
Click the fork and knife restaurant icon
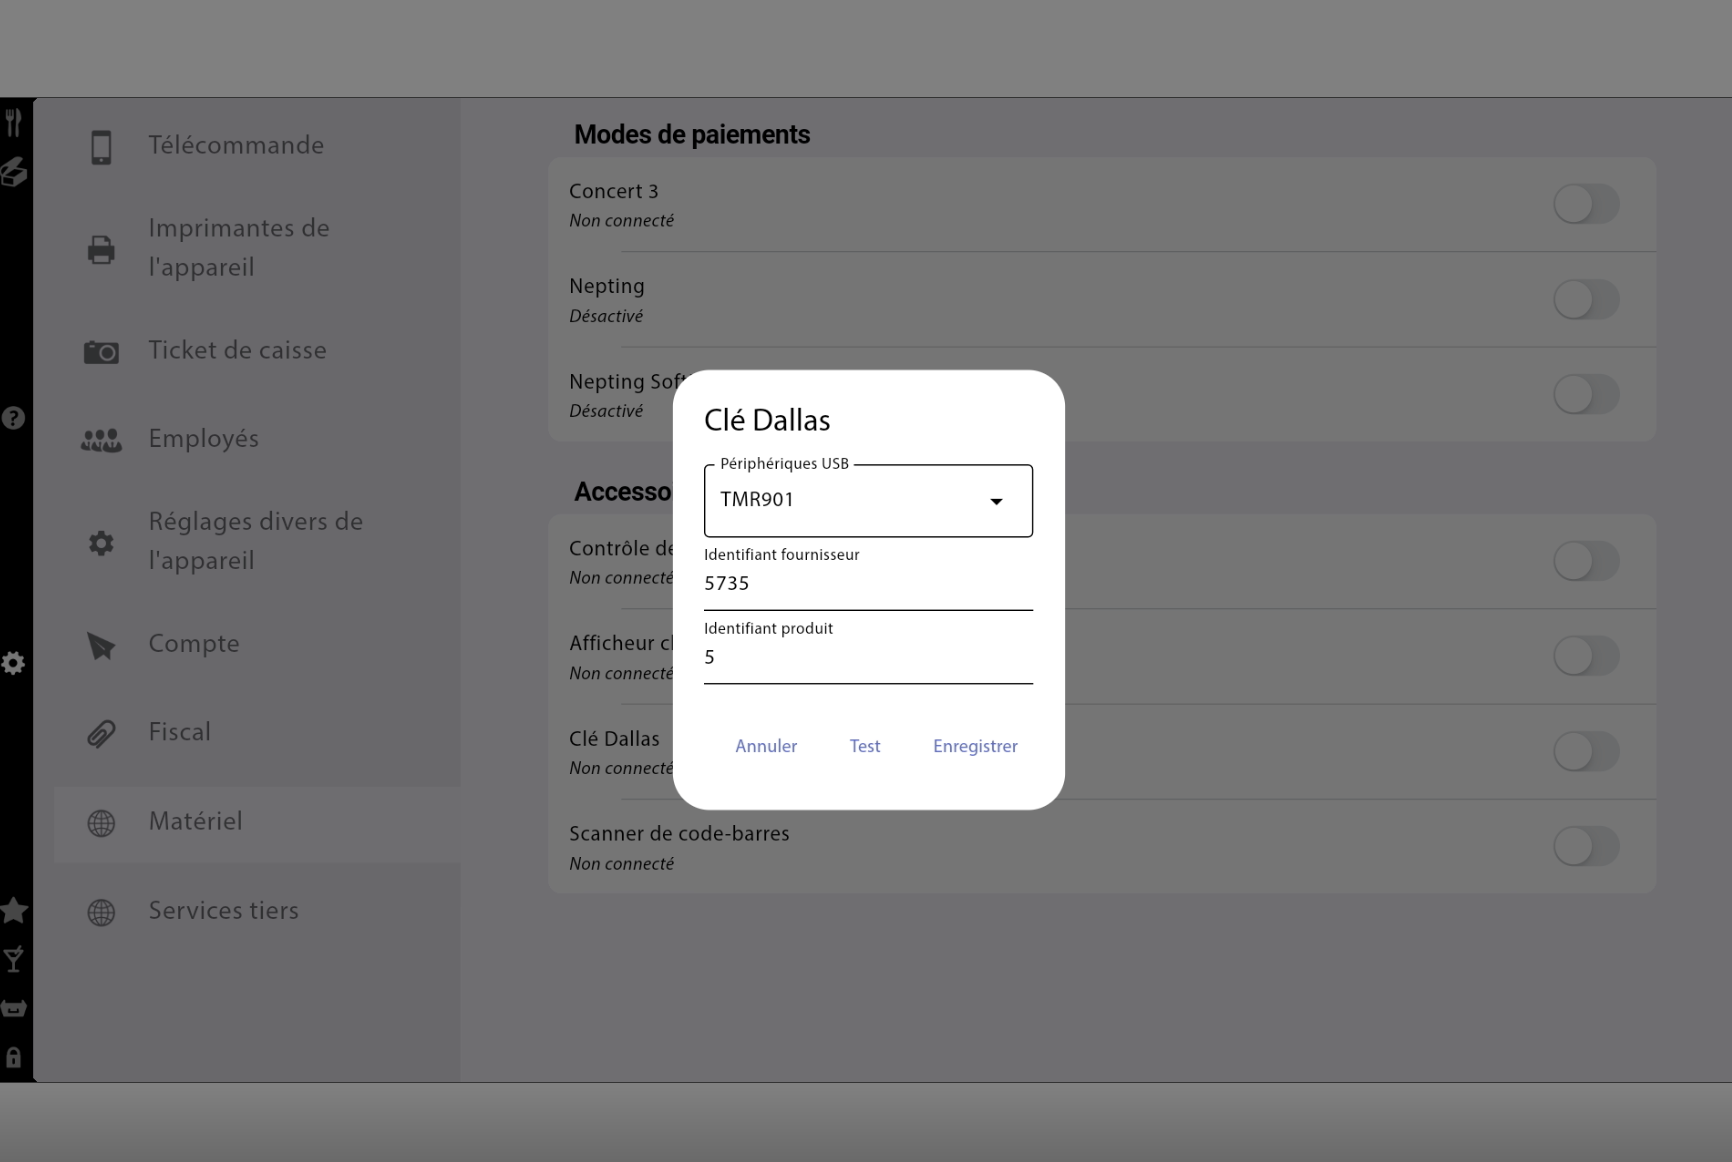pyautogui.click(x=13, y=123)
